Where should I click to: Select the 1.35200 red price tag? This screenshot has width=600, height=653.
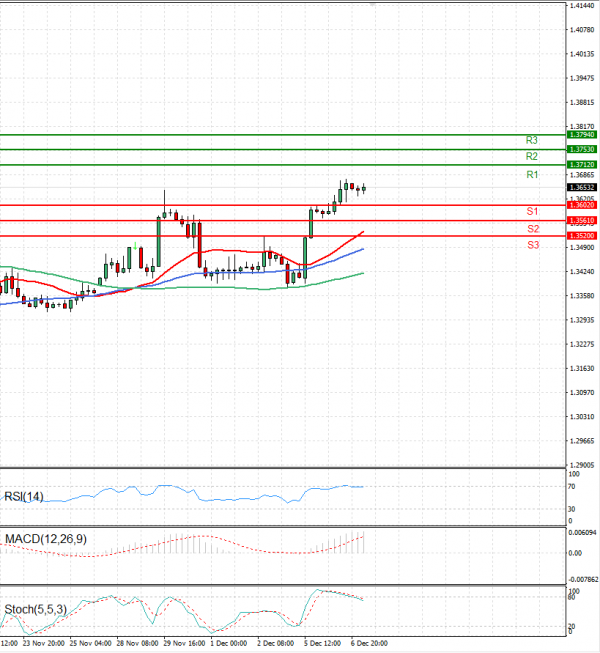point(582,236)
